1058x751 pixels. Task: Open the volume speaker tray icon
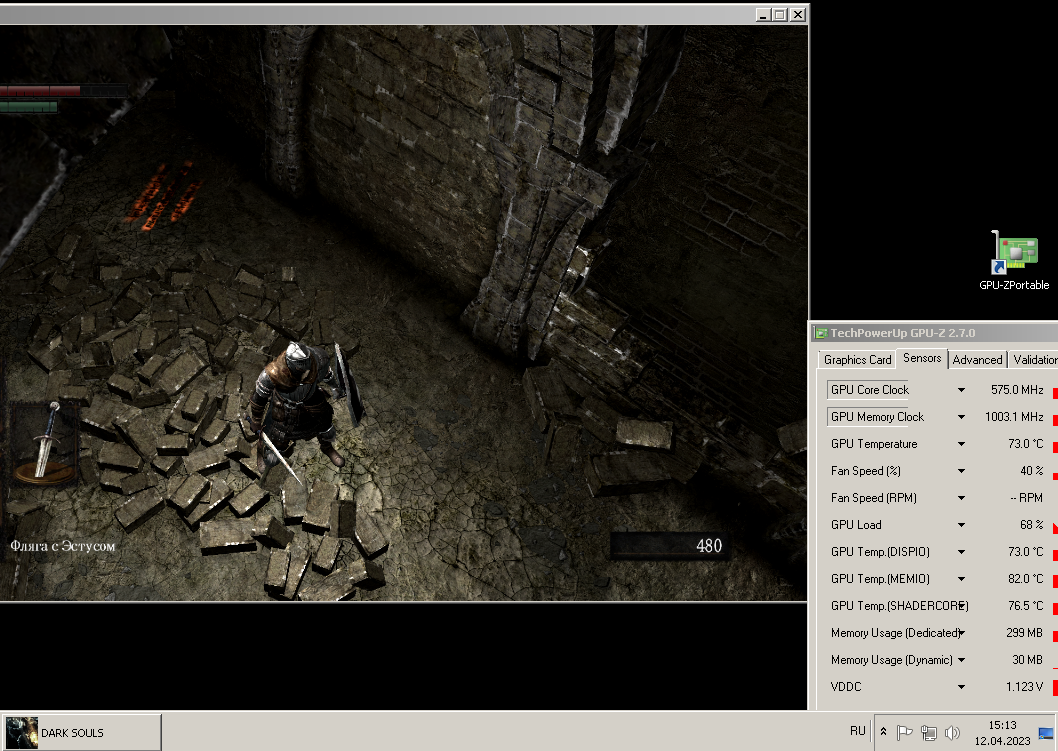(952, 732)
